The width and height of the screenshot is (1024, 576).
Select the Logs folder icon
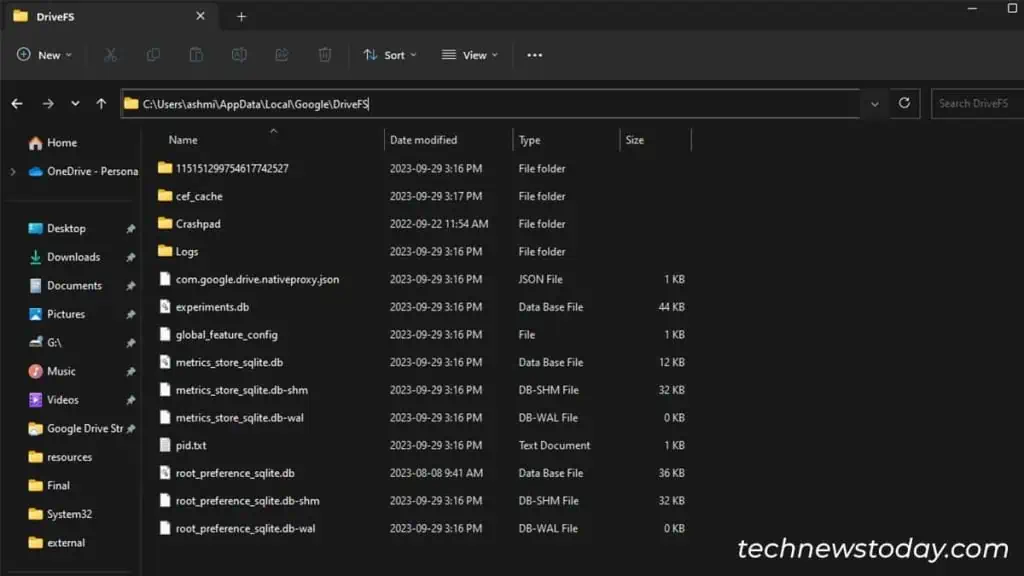click(x=165, y=251)
